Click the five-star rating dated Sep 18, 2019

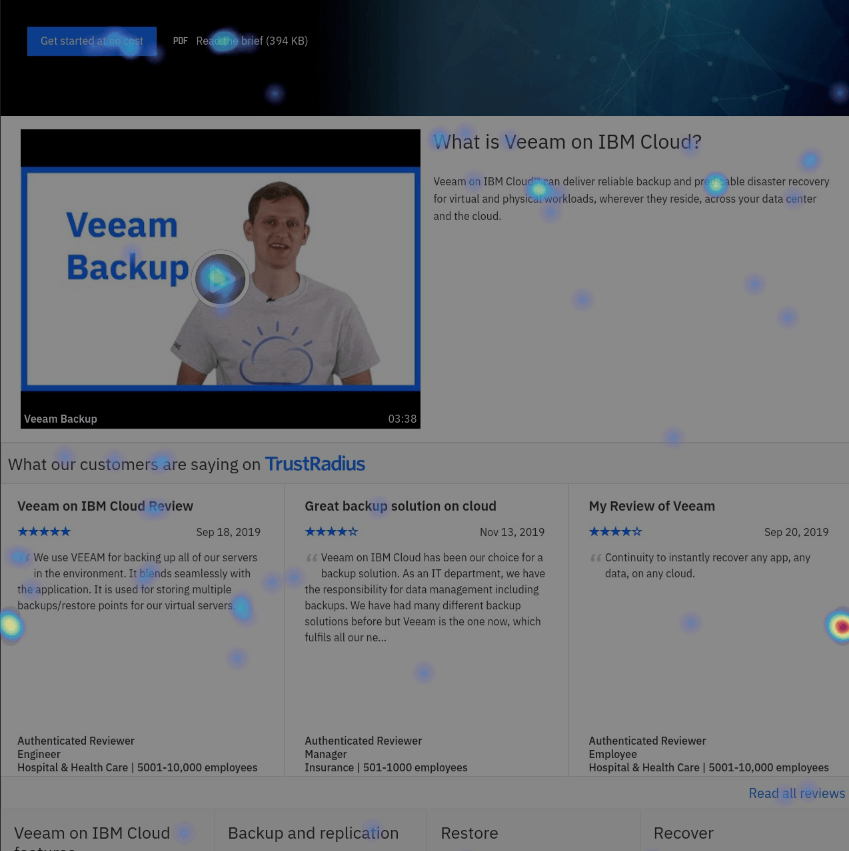(44, 532)
